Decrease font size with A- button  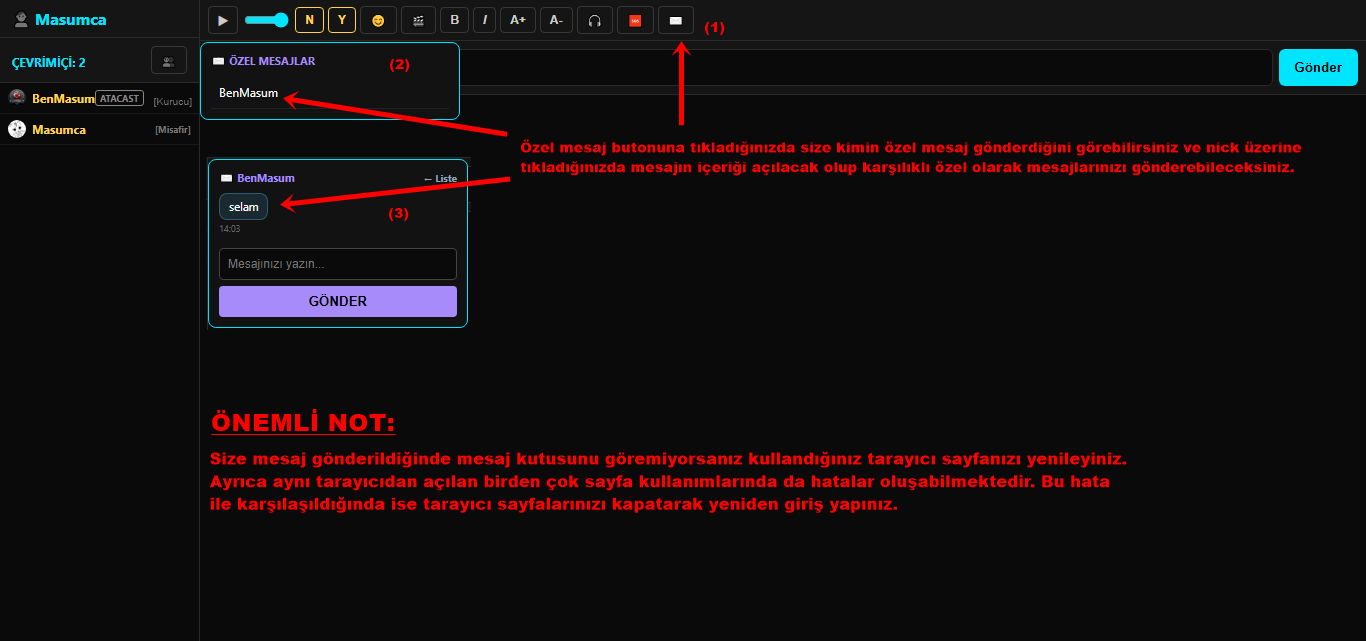(556, 20)
